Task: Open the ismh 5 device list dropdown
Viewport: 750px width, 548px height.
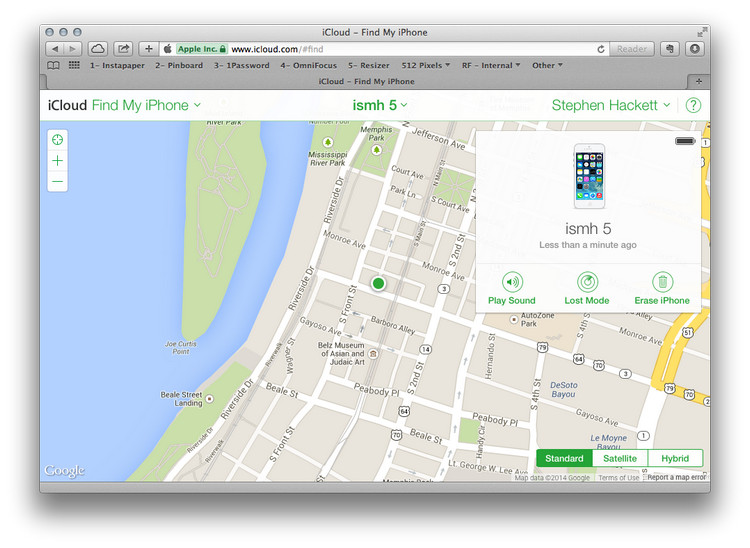Action: point(380,105)
